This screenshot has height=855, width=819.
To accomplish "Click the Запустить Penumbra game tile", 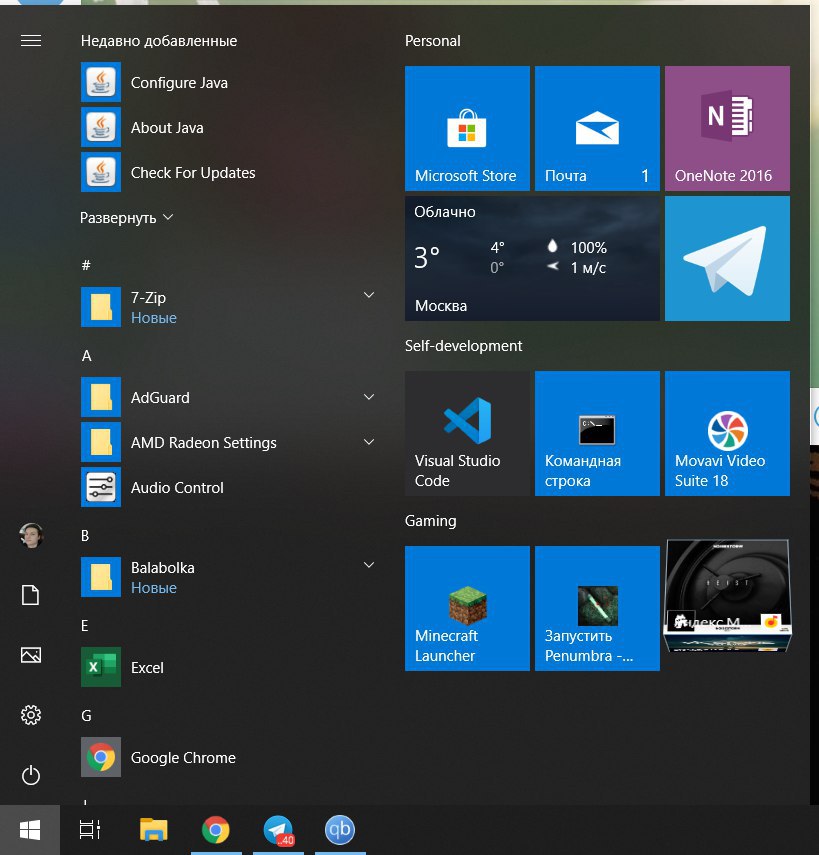I will pos(597,608).
